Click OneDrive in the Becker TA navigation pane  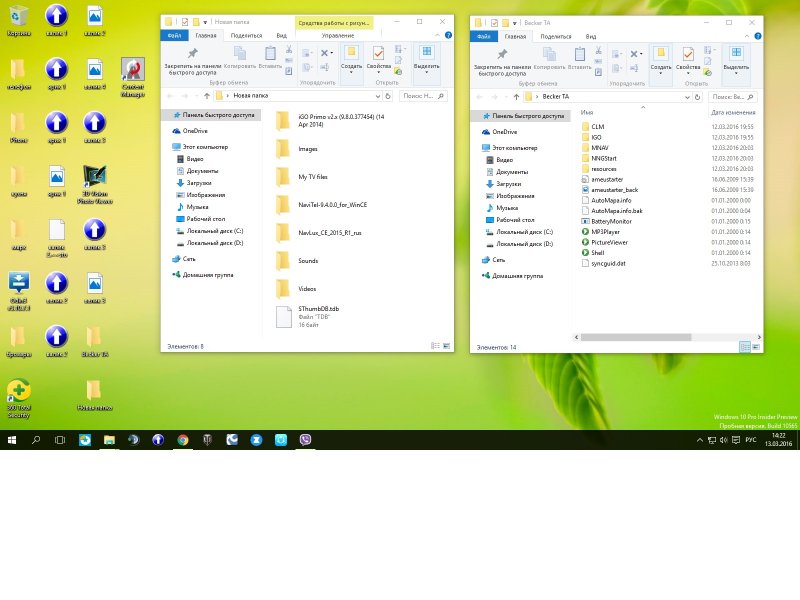506,132
